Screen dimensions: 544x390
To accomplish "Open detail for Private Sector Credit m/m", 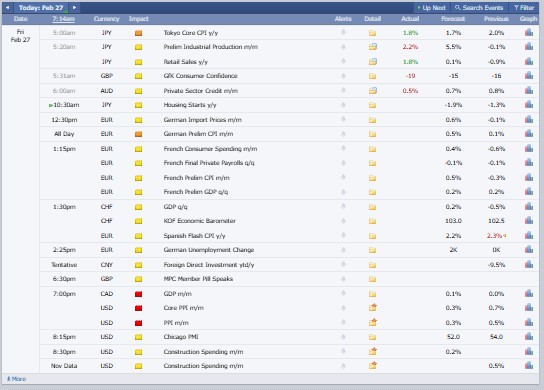I will pyautogui.click(x=373, y=91).
